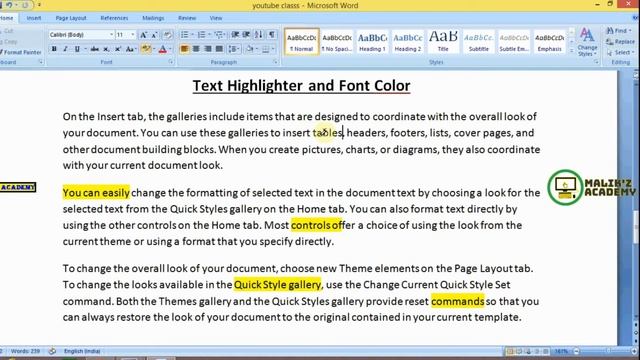Image resolution: width=640 pixels, height=360 pixels.
Task: Open the Calibri (Body) font name dropdown
Action: pyautogui.click(x=111, y=35)
